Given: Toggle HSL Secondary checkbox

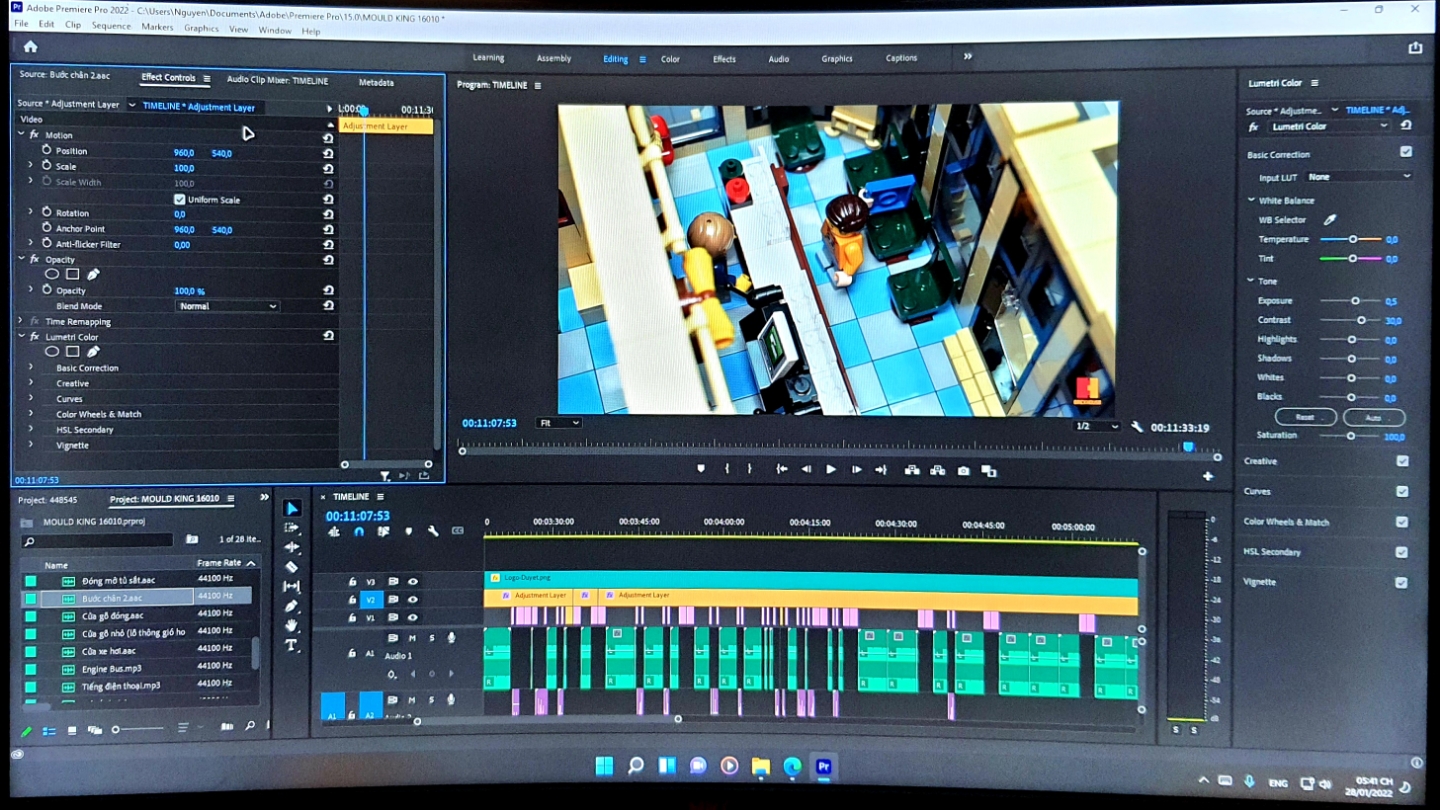Looking at the screenshot, I should click(x=1402, y=552).
